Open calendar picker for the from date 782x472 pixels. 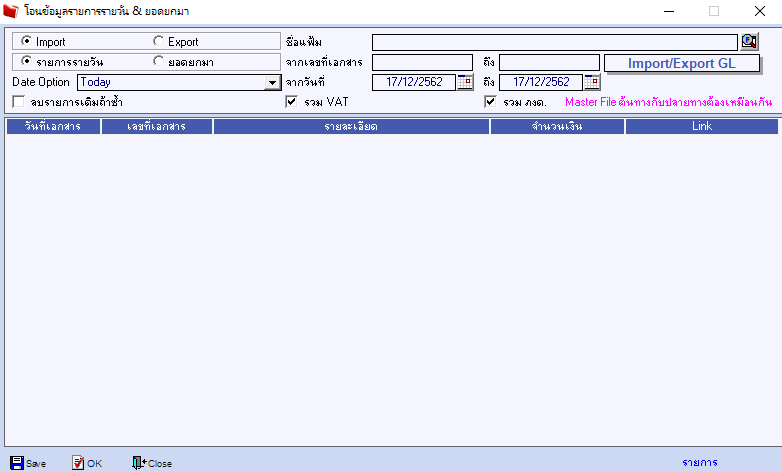click(465, 82)
